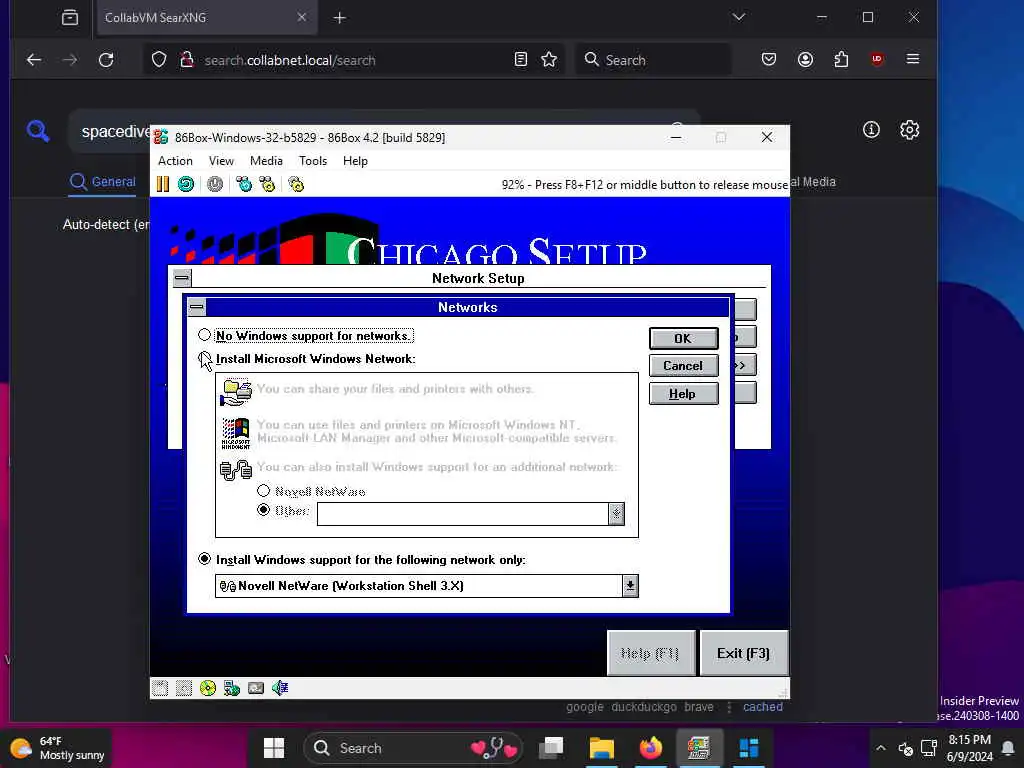Show hidden system tray icons chevron
The width and height of the screenshot is (1024, 768).
point(881,748)
